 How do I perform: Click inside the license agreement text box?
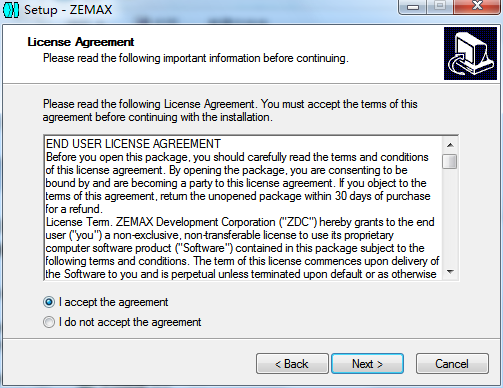coord(244,208)
